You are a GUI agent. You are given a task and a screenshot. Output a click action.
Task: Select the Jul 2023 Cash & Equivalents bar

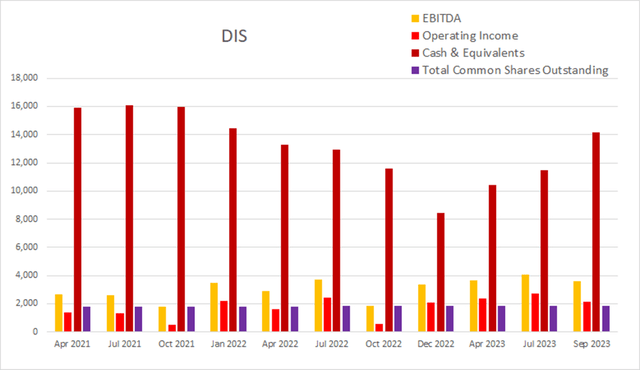(544, 250)
